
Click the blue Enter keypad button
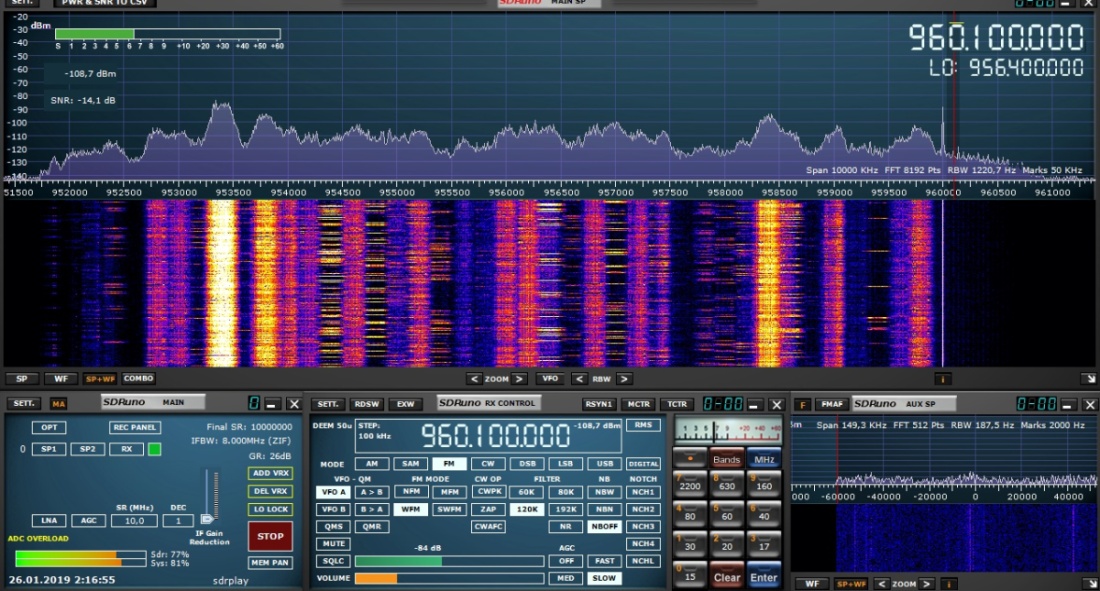pos(763,577)
